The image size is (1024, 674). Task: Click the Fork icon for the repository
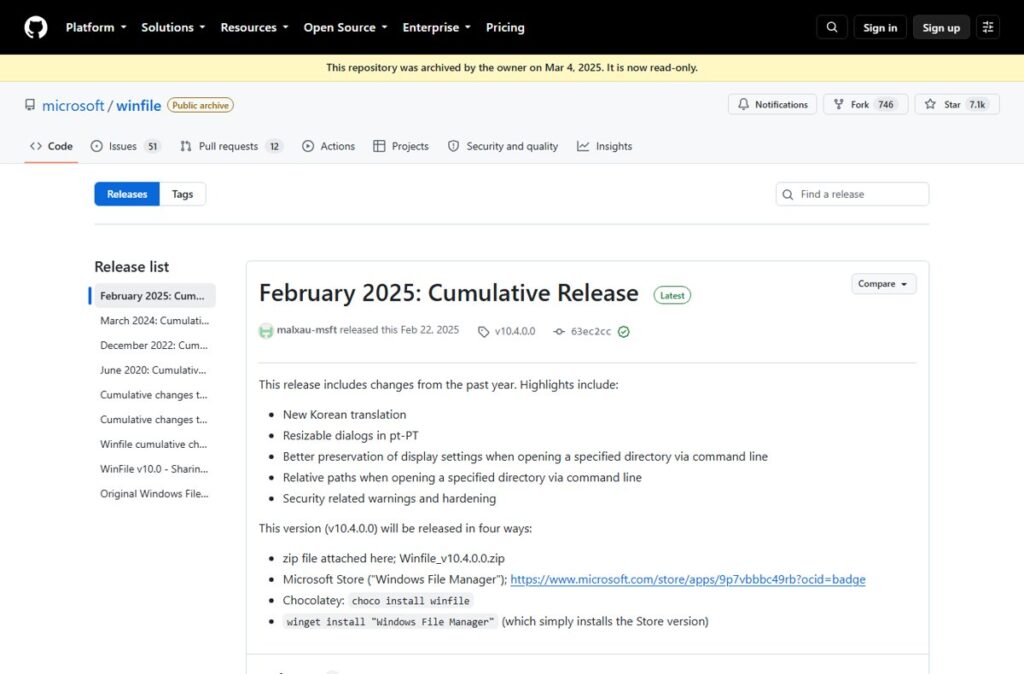click(x=839, y=104)
